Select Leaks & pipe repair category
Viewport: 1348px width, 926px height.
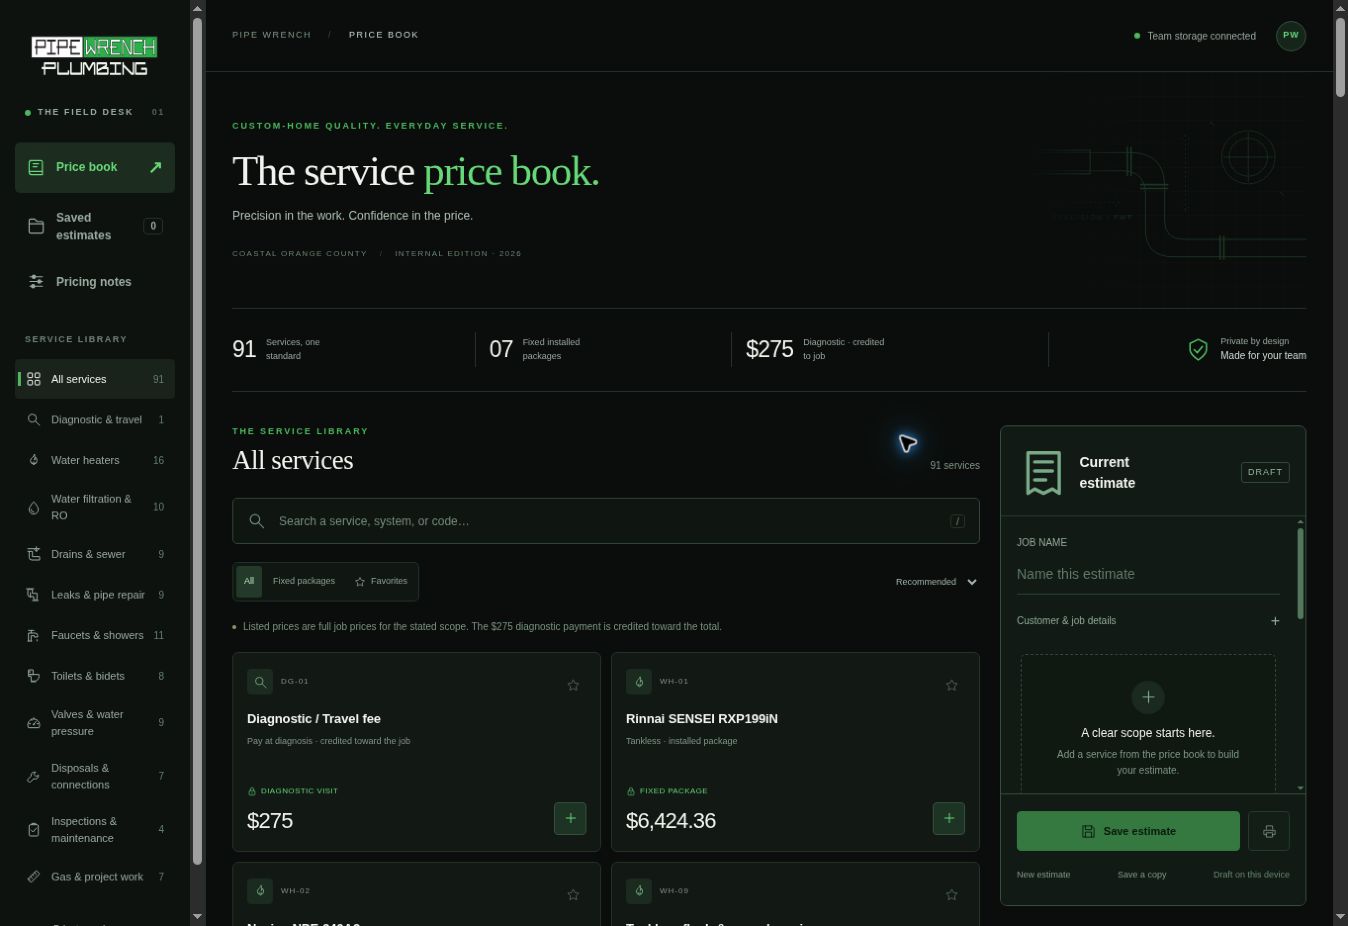[x=95, y=595]
